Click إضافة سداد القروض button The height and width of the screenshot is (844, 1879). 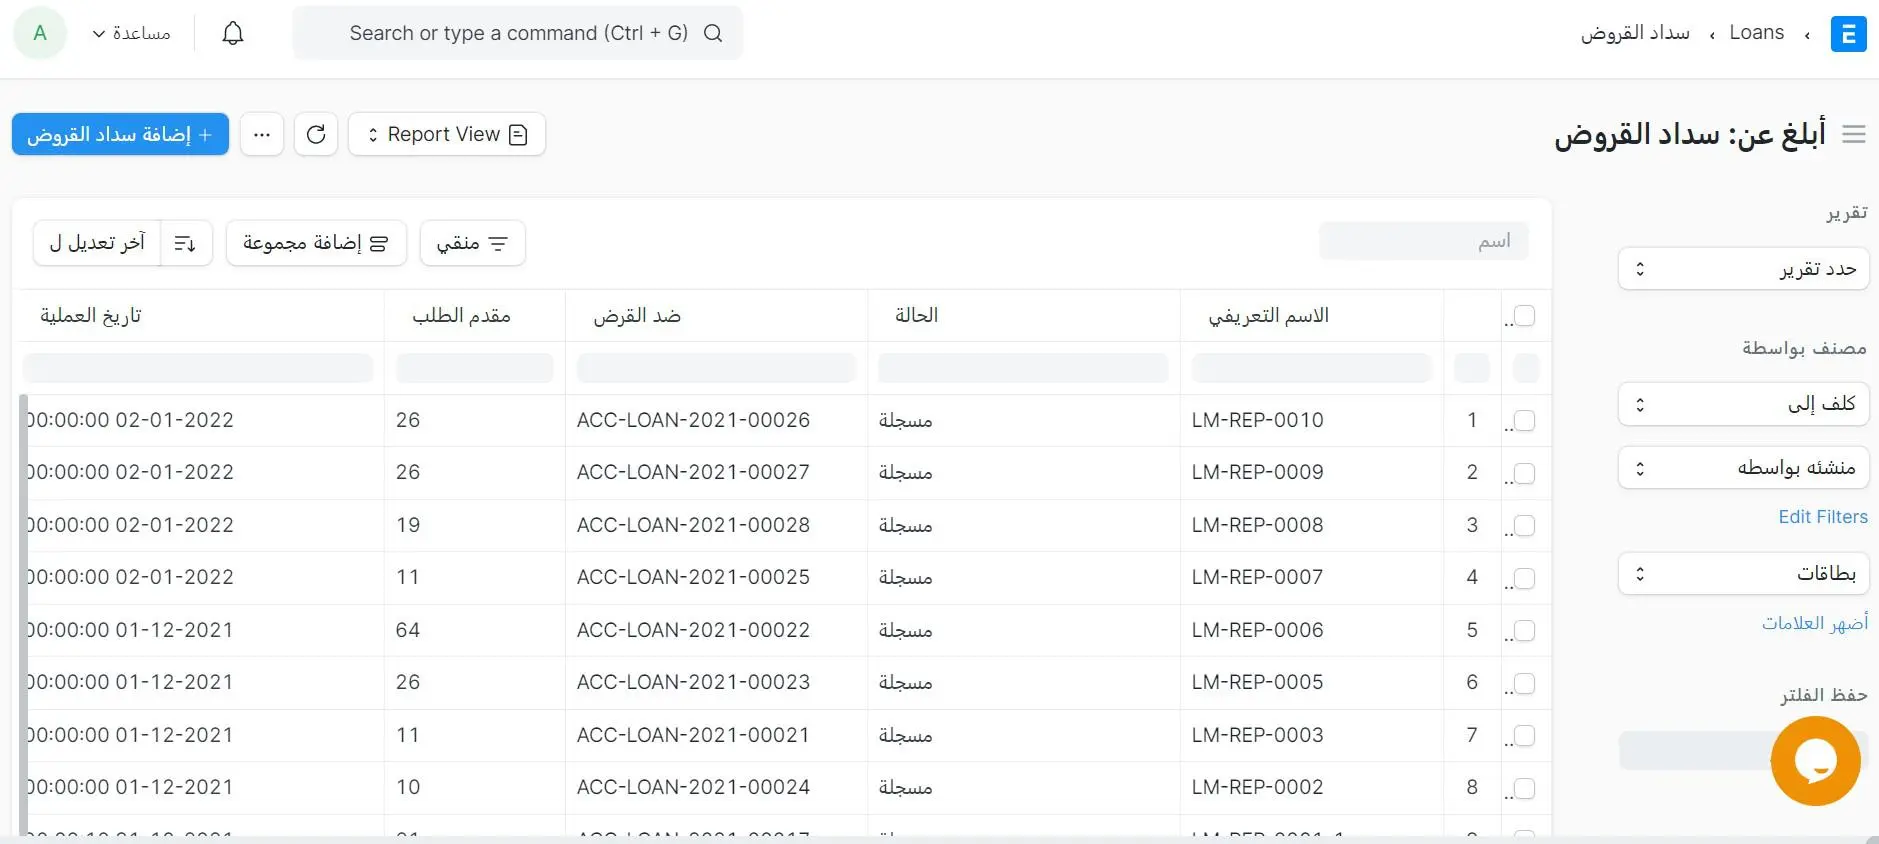coord(120,134)
